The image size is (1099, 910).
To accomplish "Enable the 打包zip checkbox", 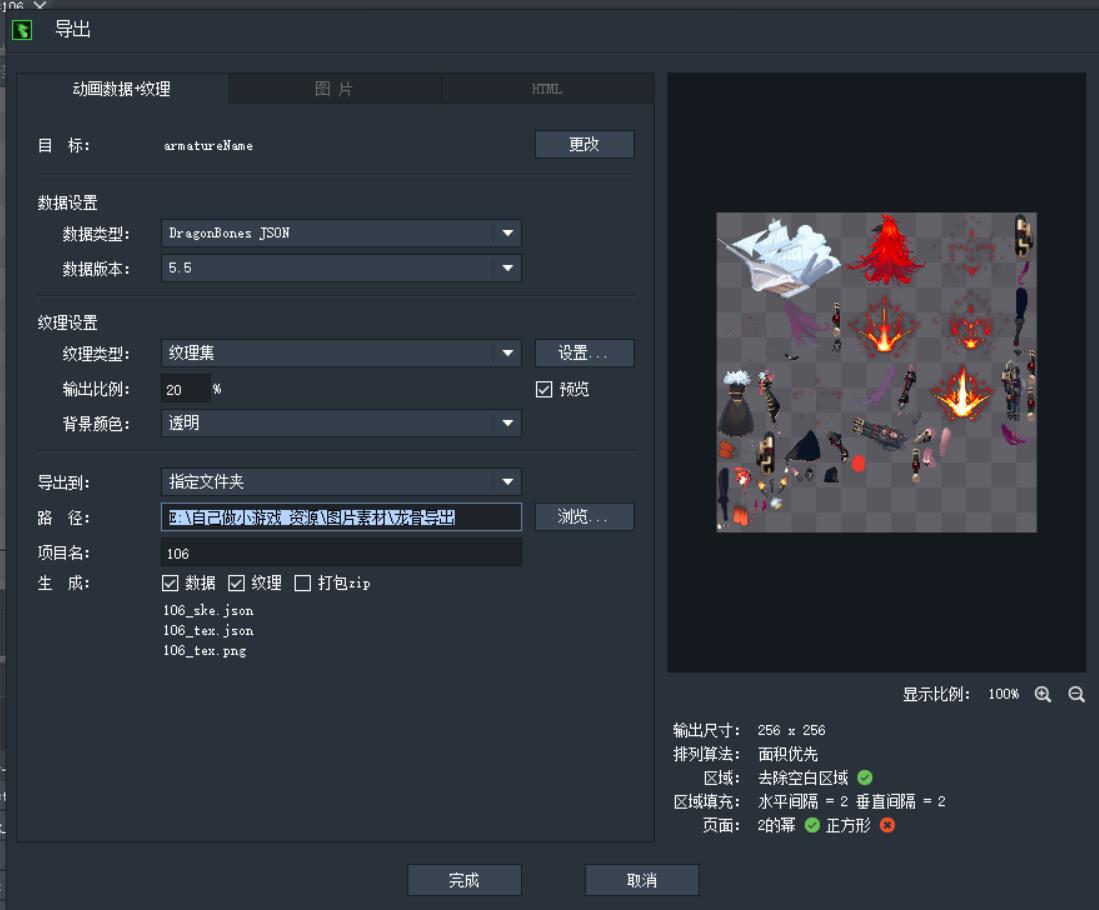I will tap(303, 583).
